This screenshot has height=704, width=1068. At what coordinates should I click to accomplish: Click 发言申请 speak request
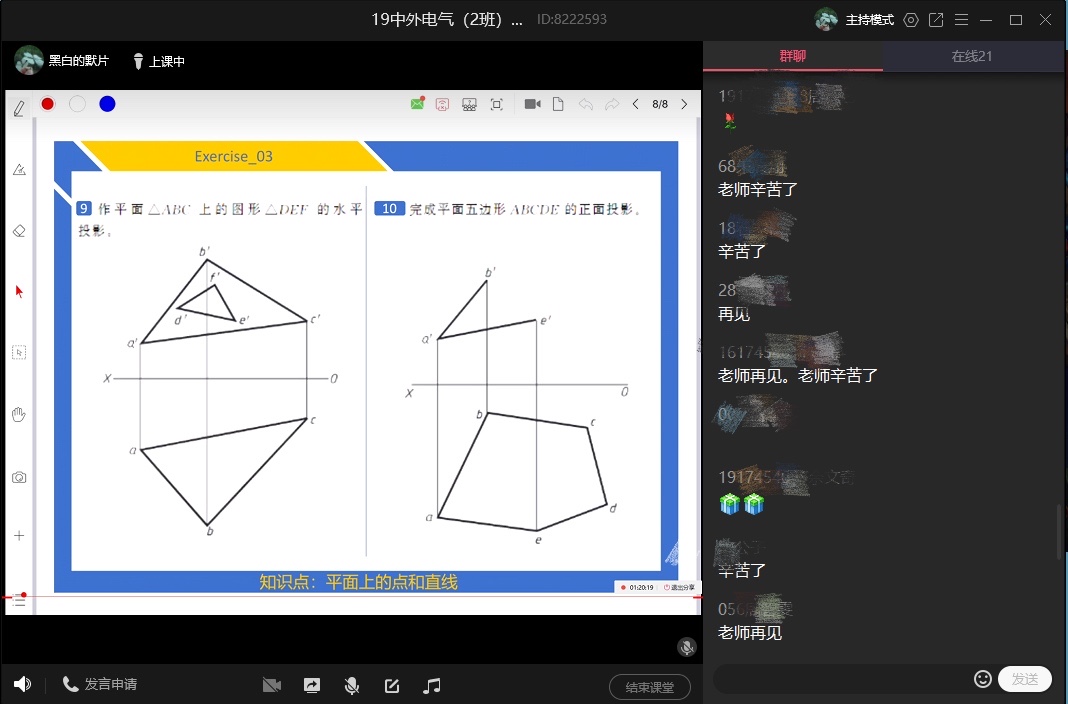100,684
